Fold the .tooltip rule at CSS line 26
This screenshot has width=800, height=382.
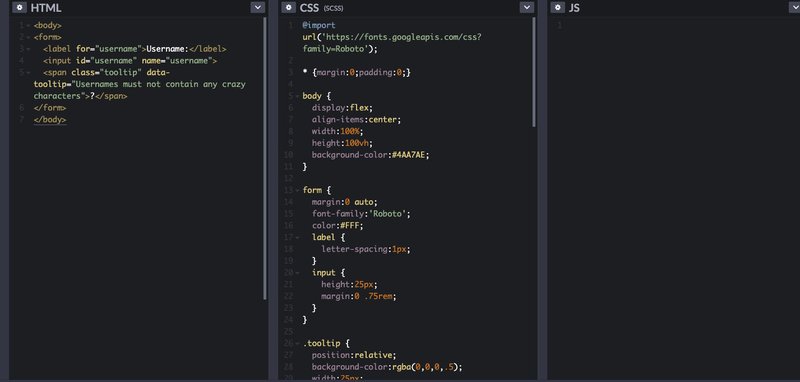click(297, 343)
